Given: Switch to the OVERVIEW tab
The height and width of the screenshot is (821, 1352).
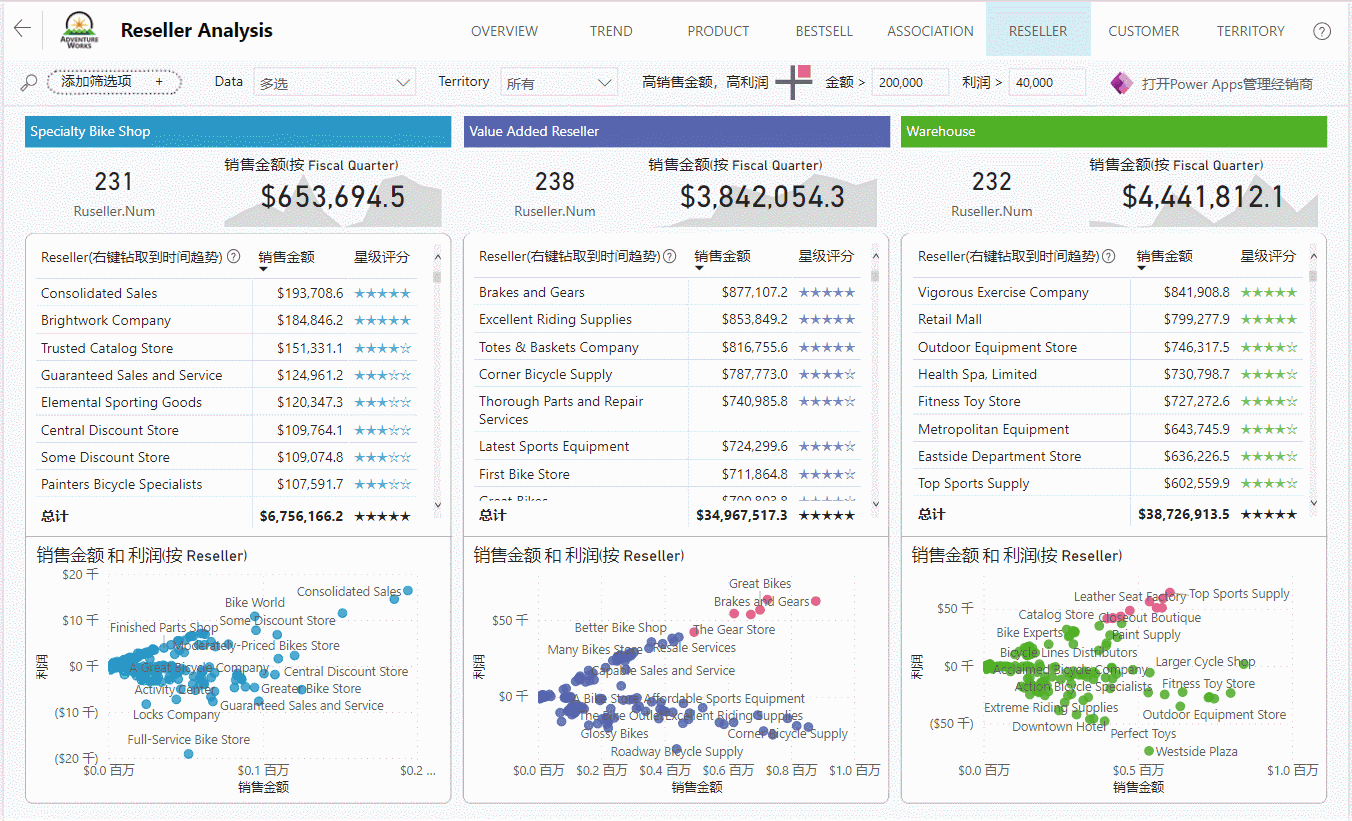Looking at the screenshot, I should tap(504, 31).
